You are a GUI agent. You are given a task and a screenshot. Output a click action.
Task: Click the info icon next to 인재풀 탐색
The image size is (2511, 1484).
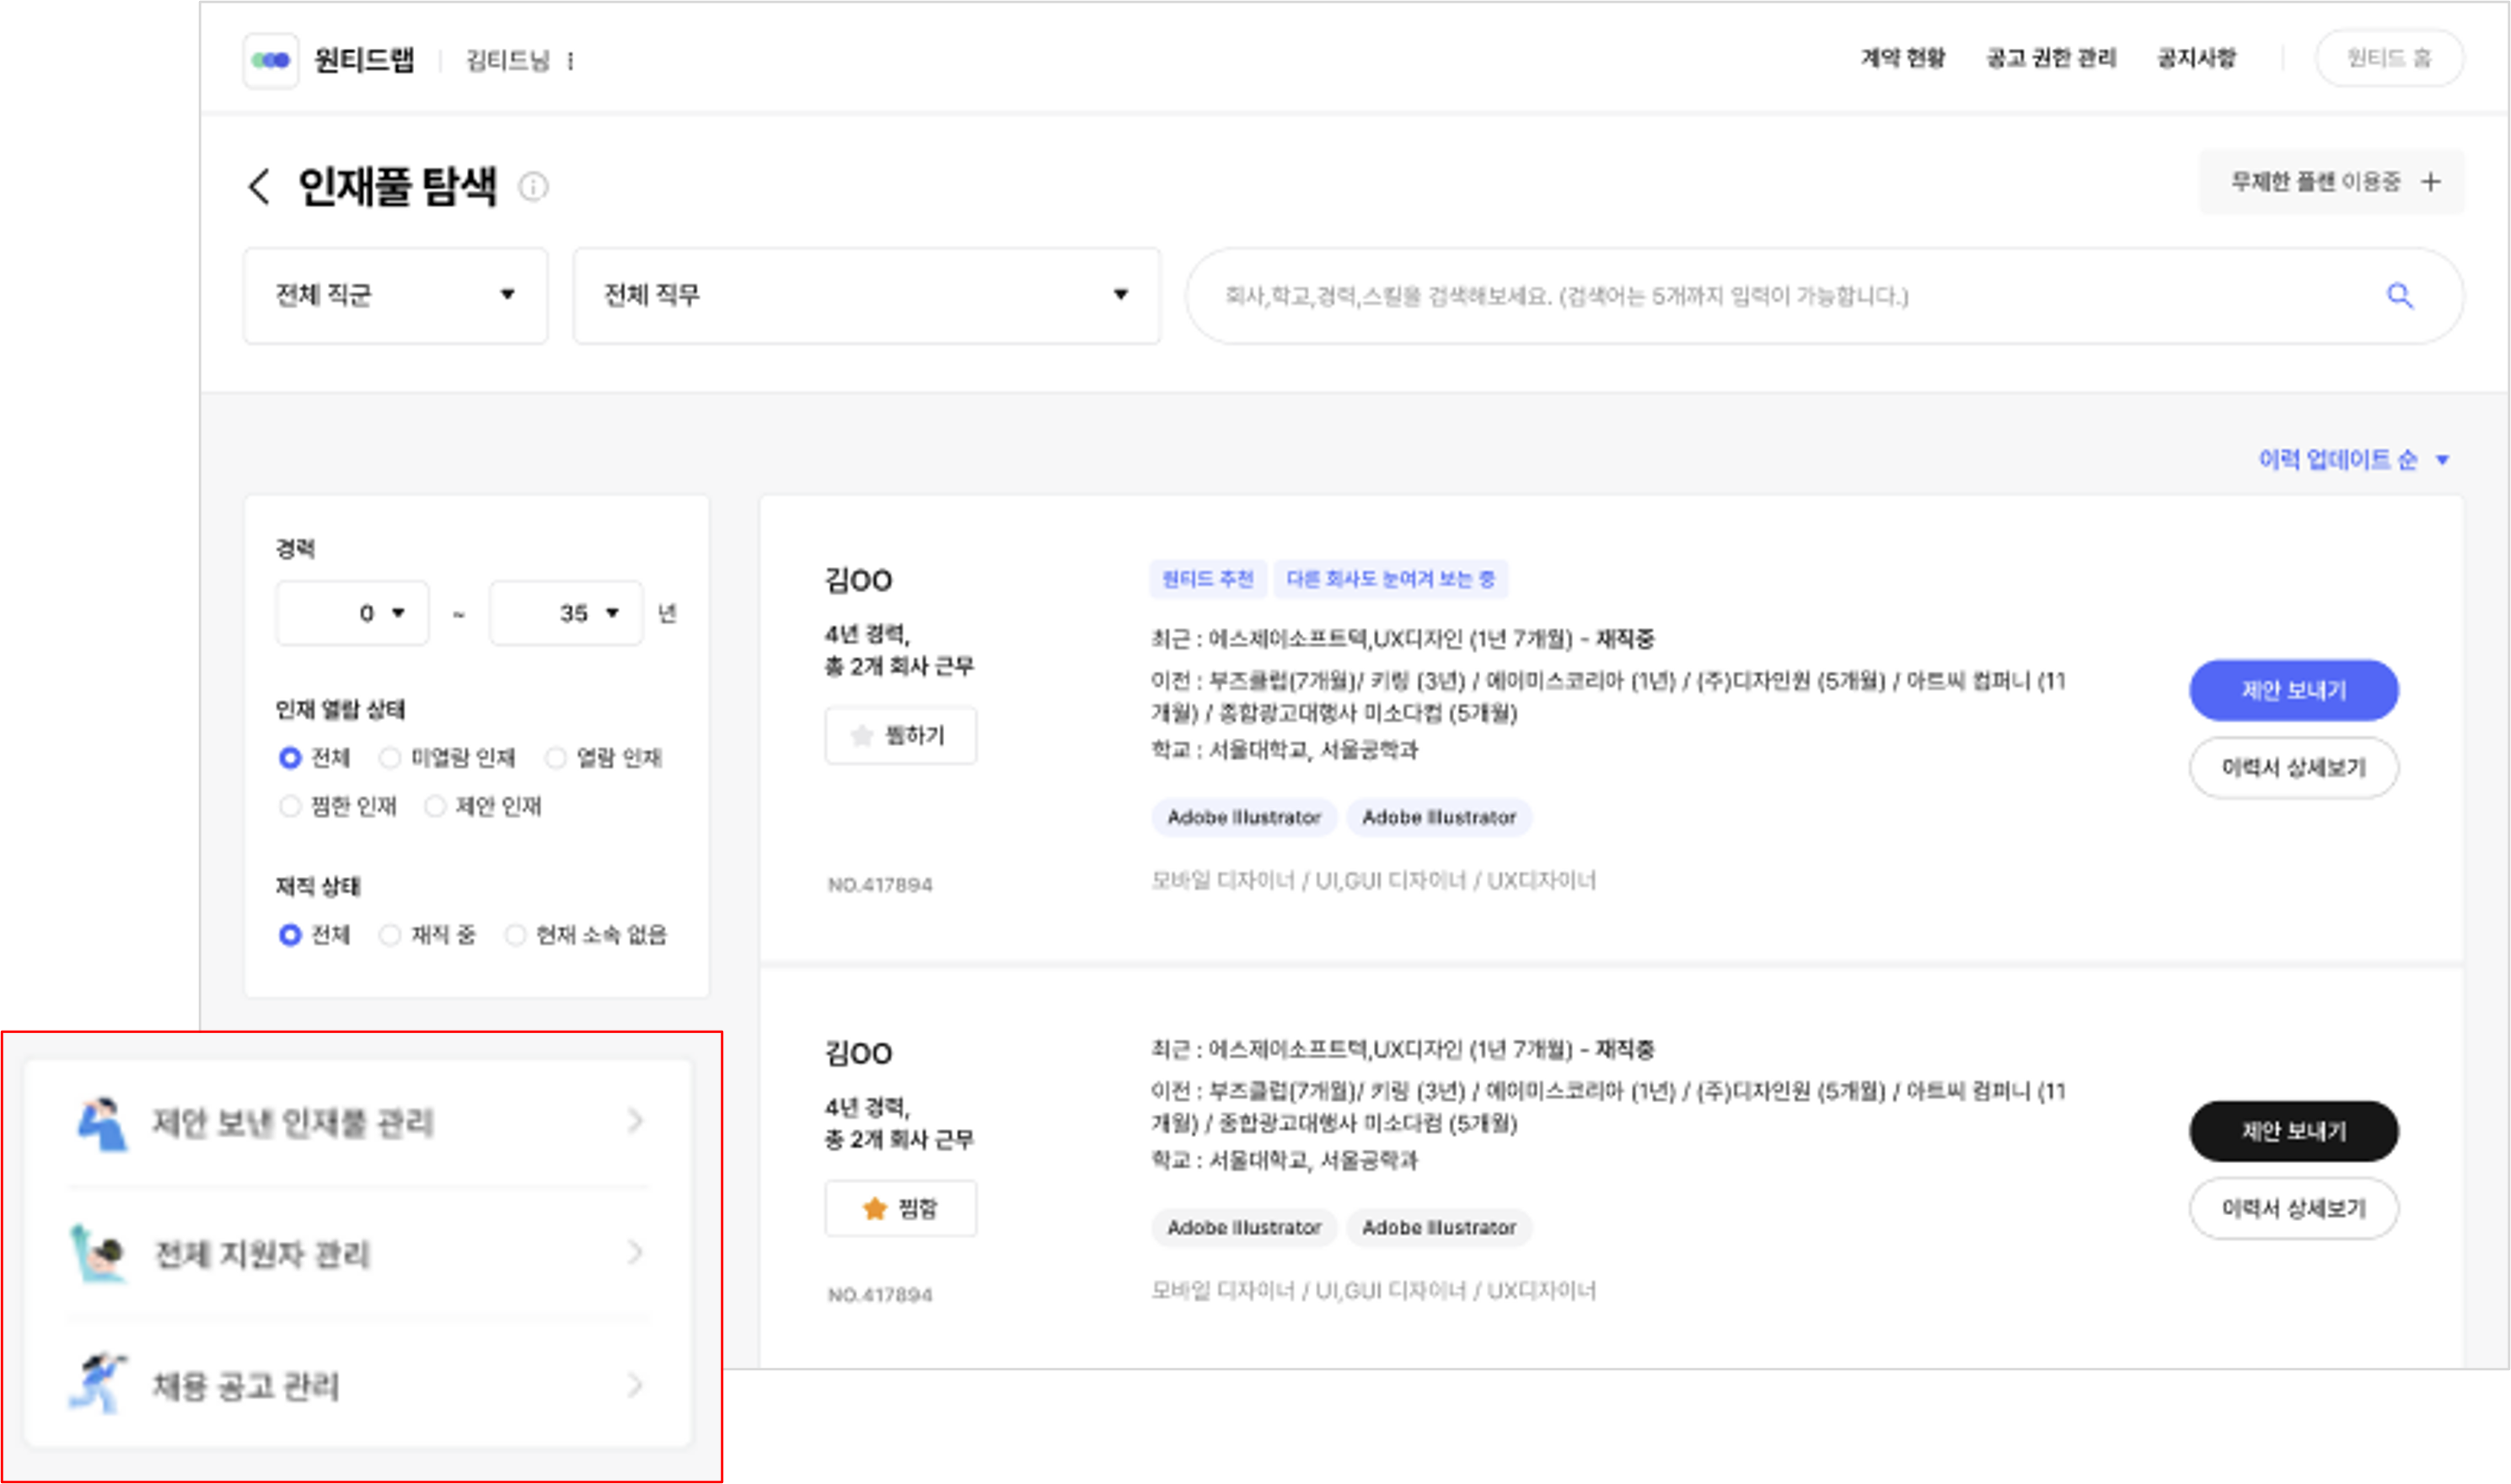tap(533, 186)
